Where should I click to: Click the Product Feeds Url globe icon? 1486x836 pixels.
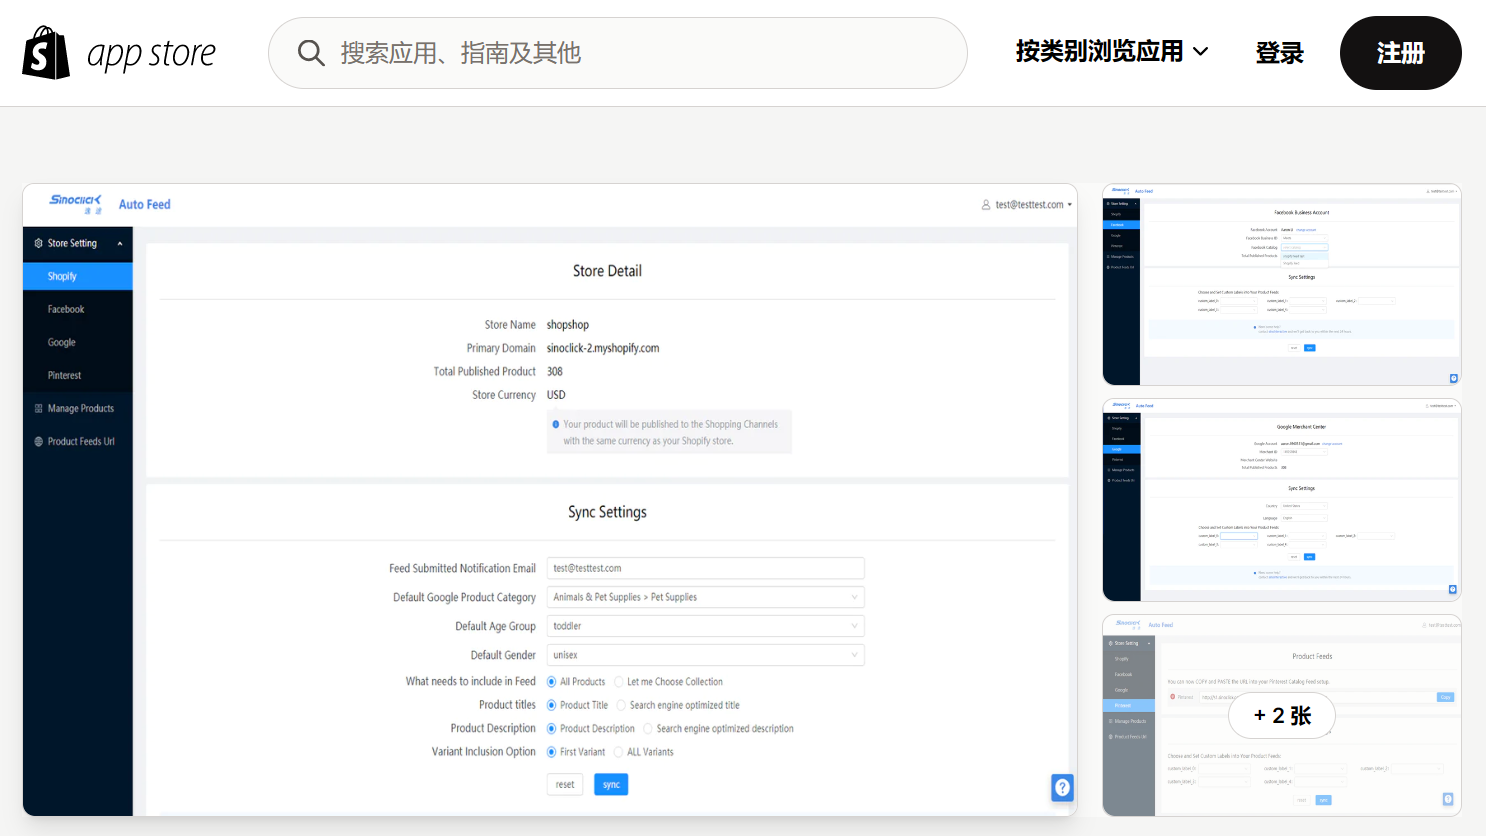39,441
